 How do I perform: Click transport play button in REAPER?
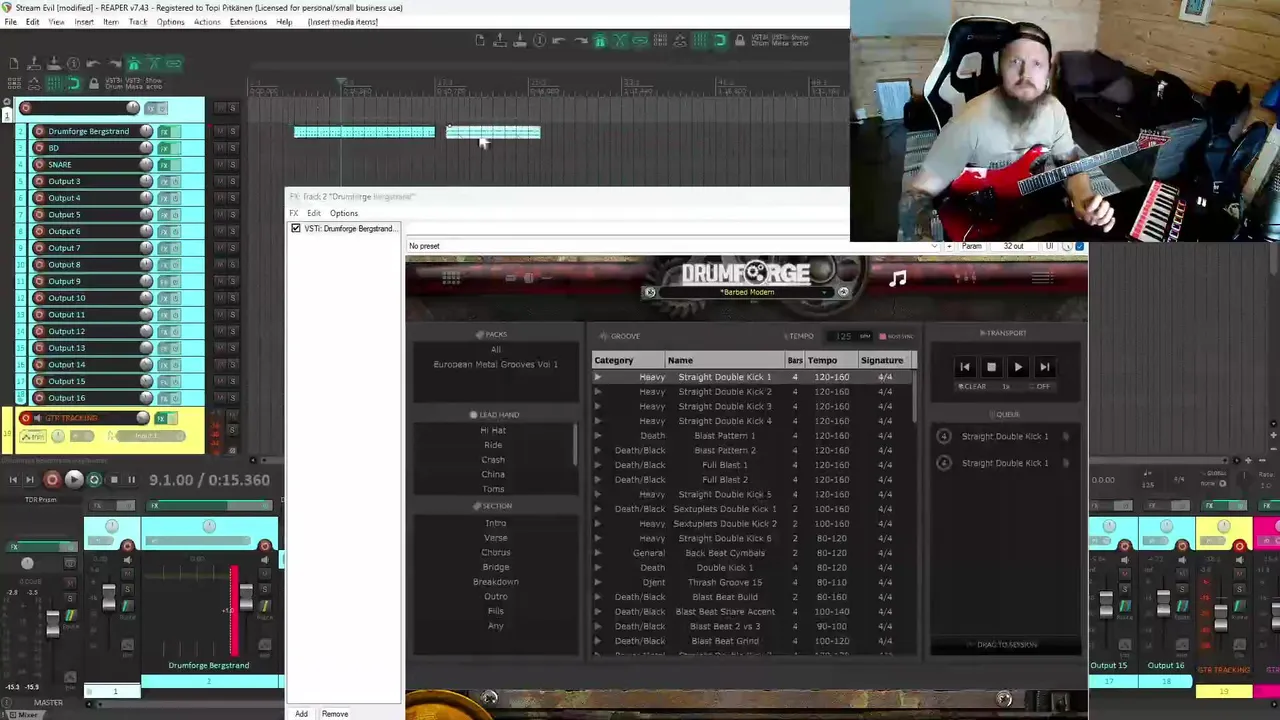pos(73,480)
